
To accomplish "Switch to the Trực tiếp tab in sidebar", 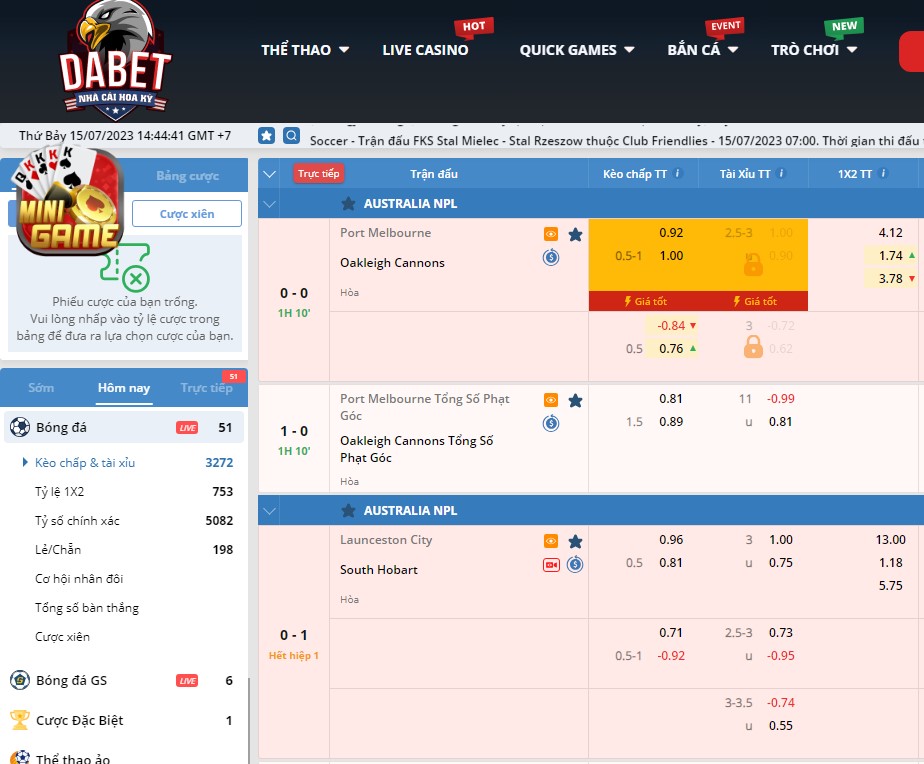I will point(206,388).
